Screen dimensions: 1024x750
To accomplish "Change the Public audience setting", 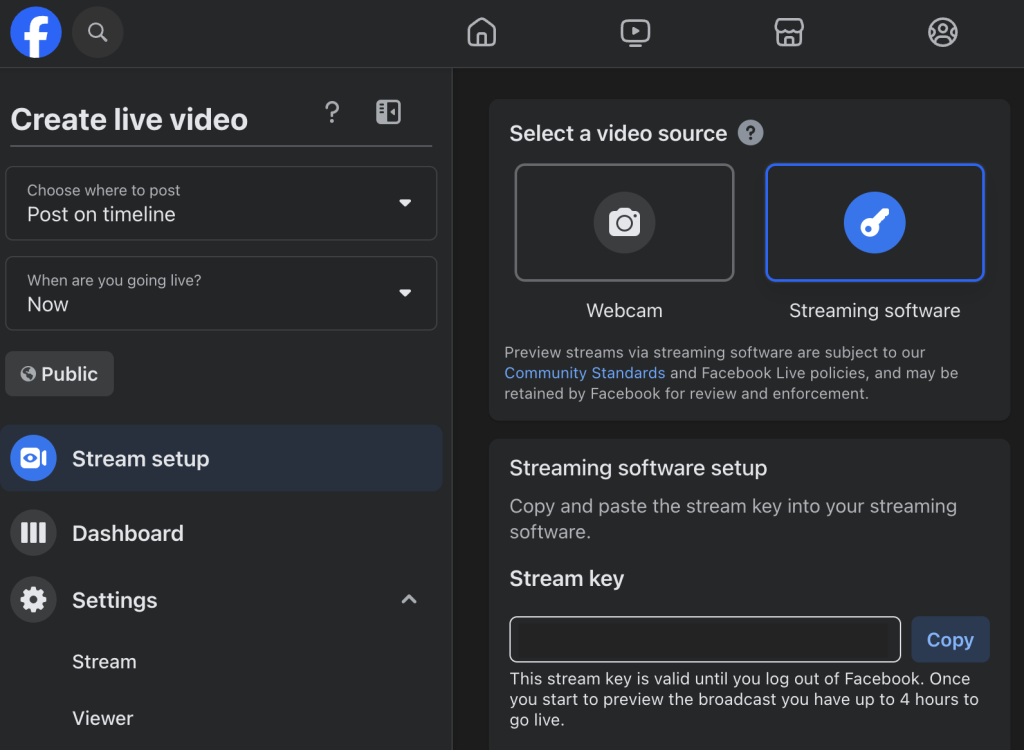I will (59, 373).
